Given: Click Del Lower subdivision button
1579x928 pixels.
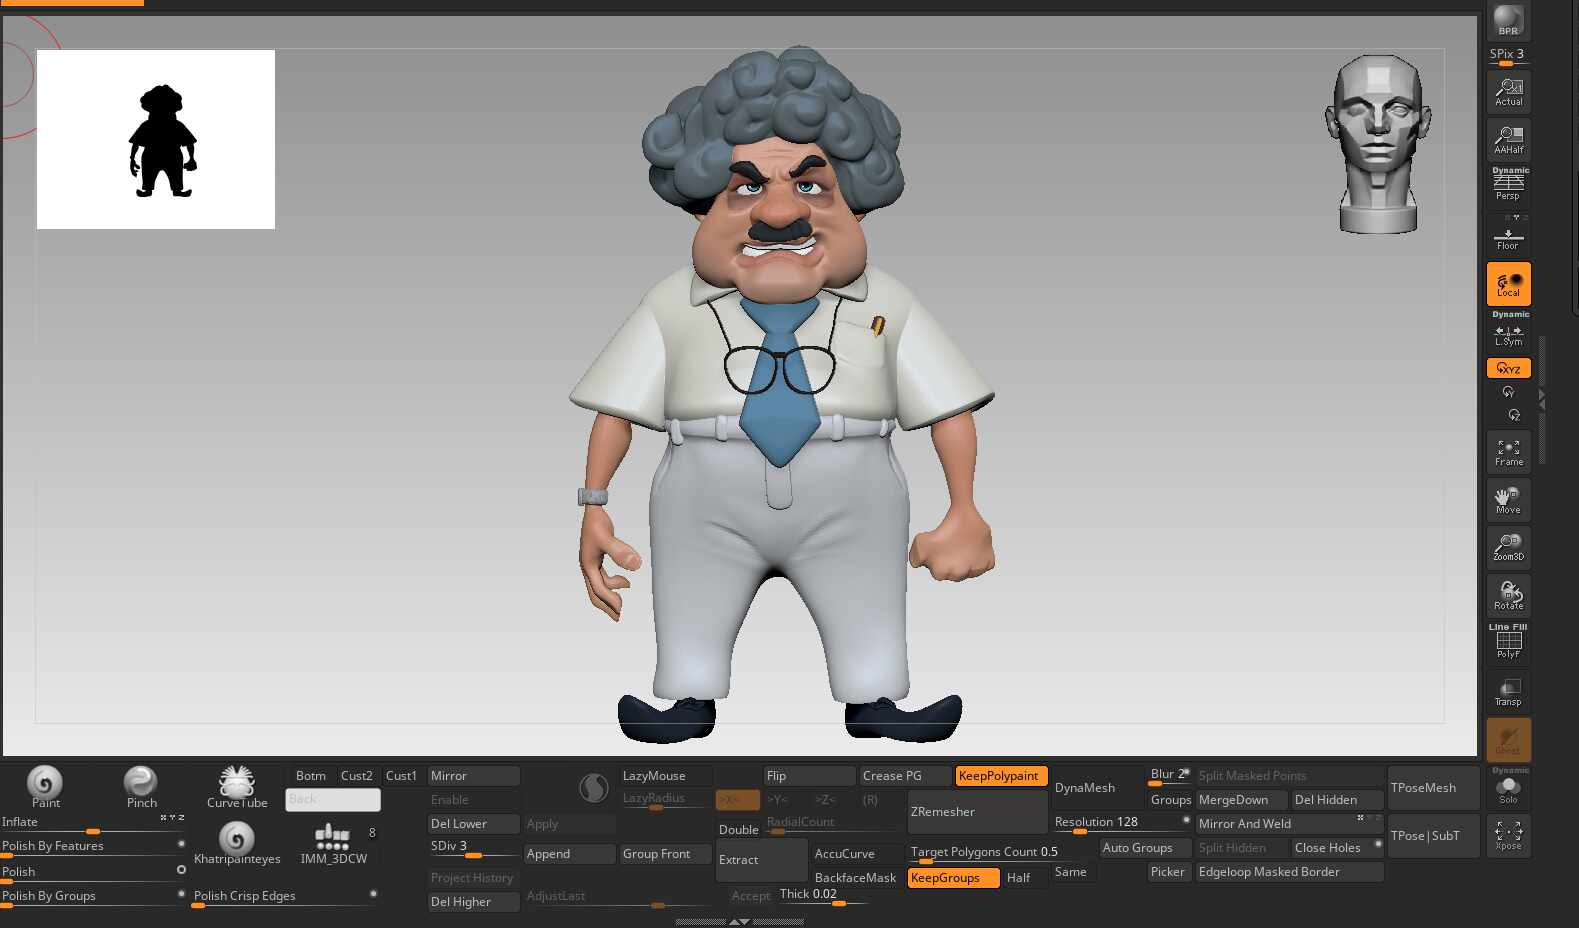Looking at the screenshot, I should [473, 824].
